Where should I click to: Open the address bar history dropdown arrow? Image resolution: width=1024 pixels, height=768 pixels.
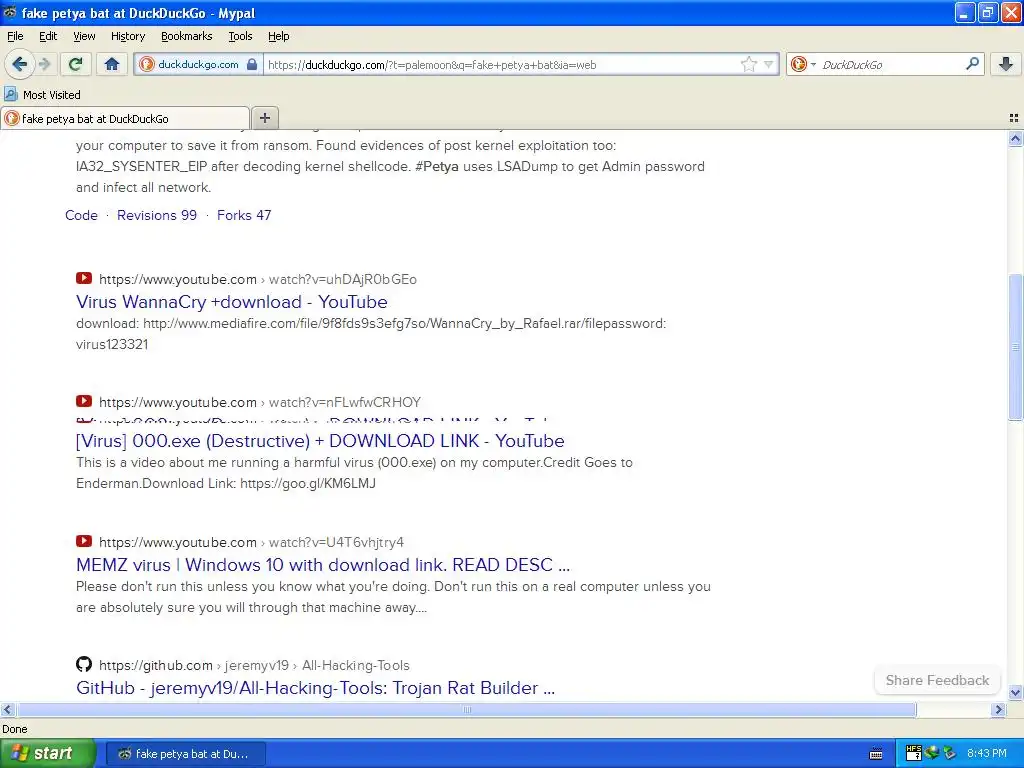click(x=769, y=64)
